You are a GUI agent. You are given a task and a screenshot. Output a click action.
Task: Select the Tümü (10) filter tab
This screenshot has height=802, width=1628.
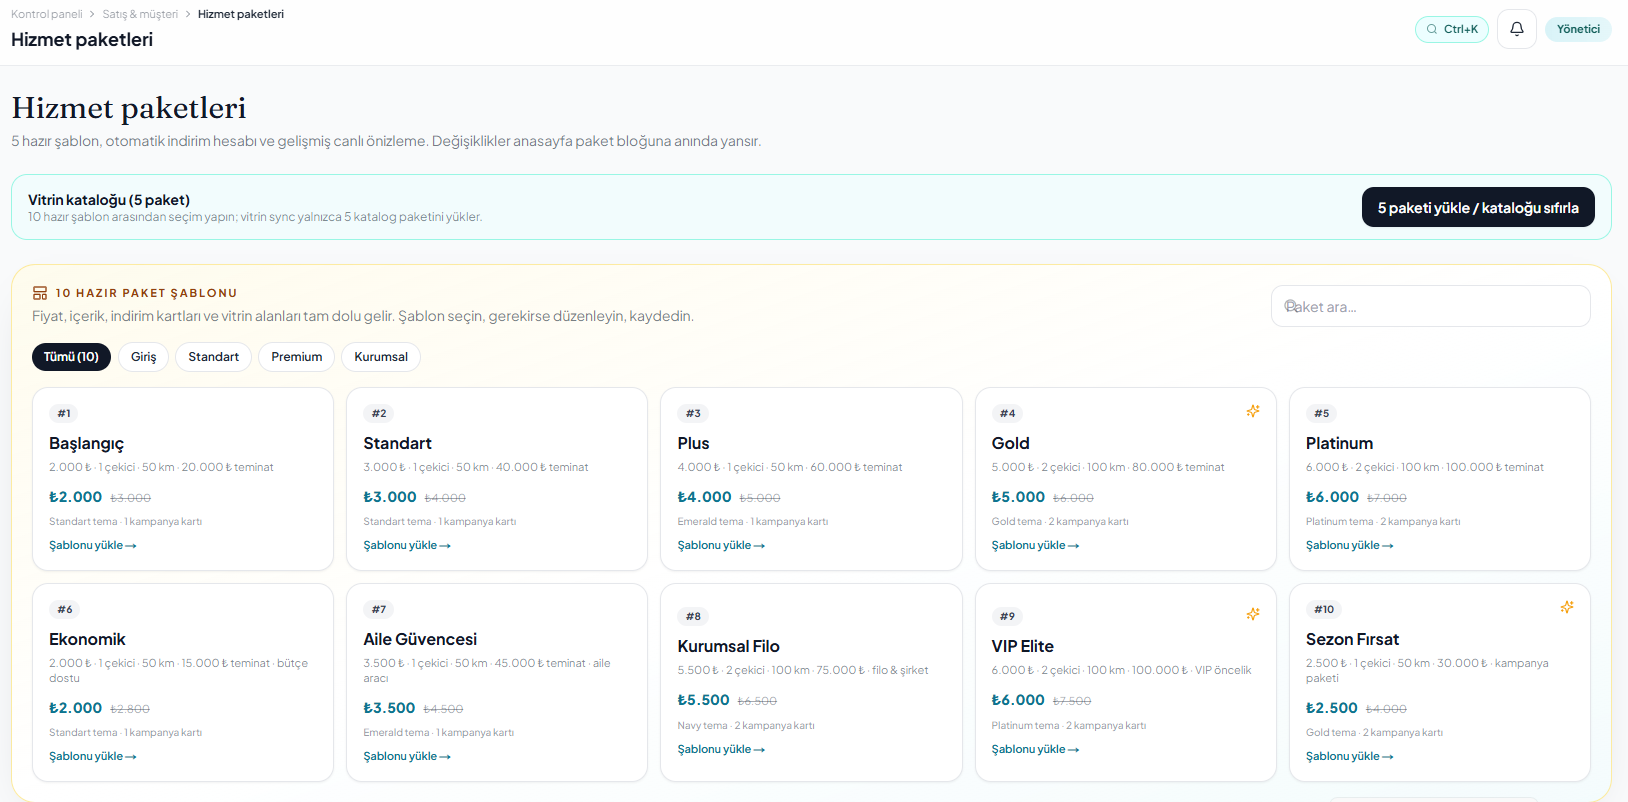tap(71, 357)
